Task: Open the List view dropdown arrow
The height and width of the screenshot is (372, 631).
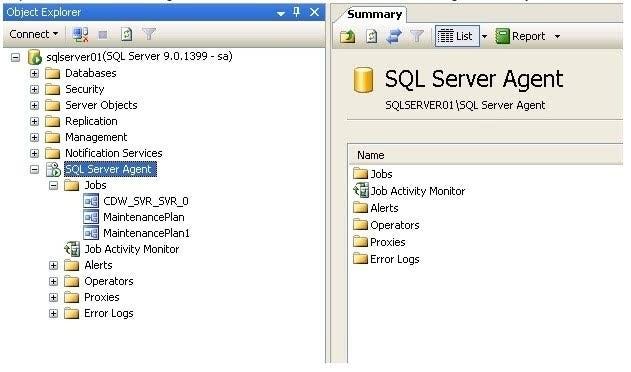Action: (484, 37)
